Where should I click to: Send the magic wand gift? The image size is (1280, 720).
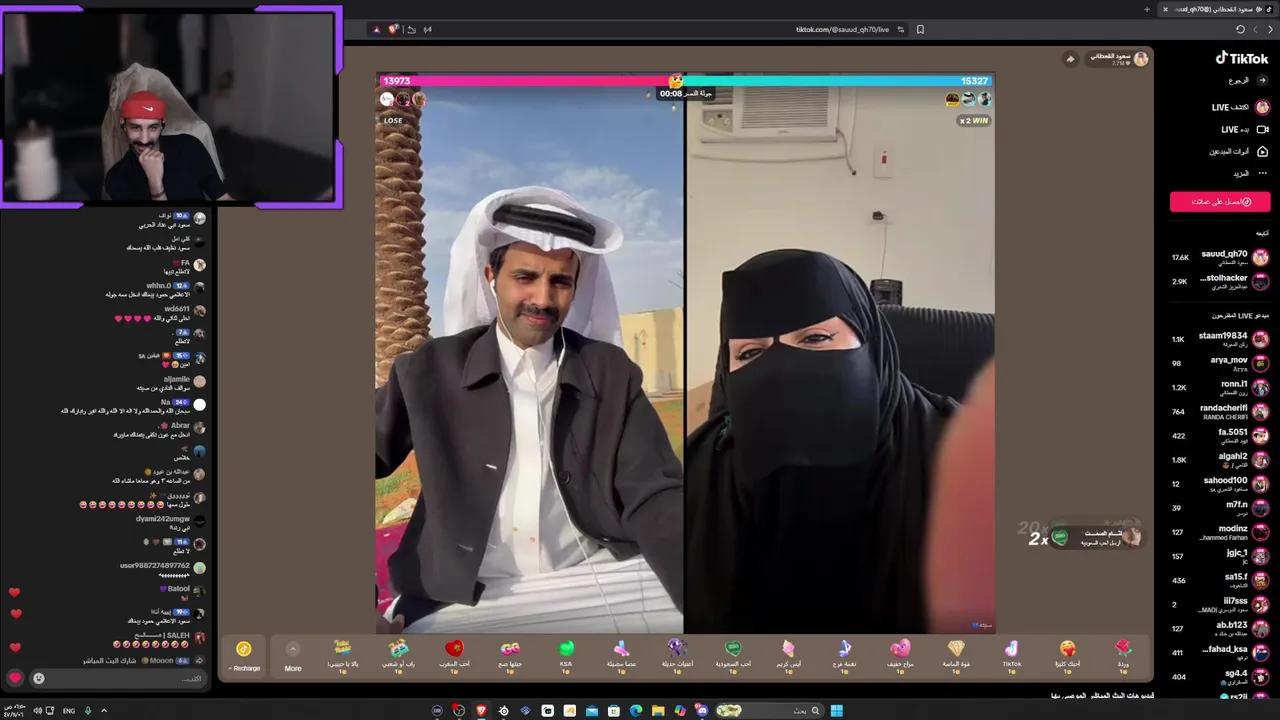(x=622, y=655)
